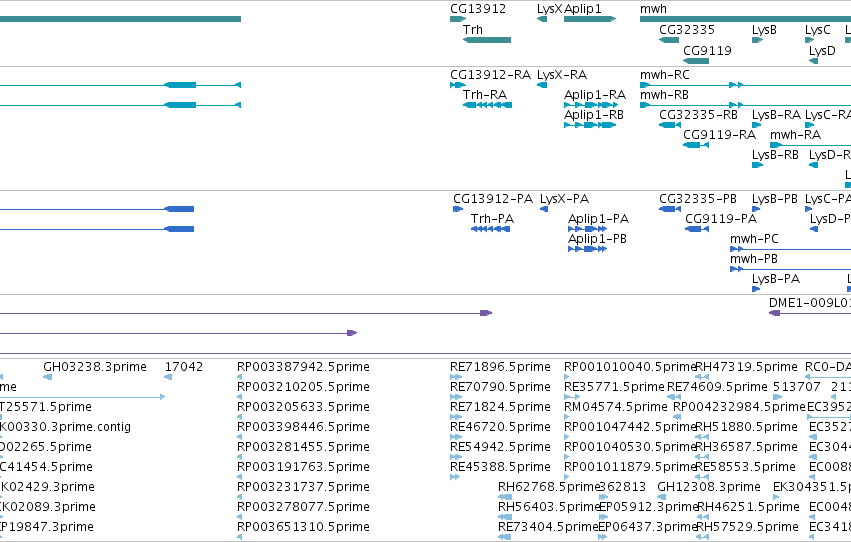The width and height of the screenshot is (851, 542).
Task: Click the GH12308.3prime EST label
Action: pyautogui.click(x=708, y=487)
